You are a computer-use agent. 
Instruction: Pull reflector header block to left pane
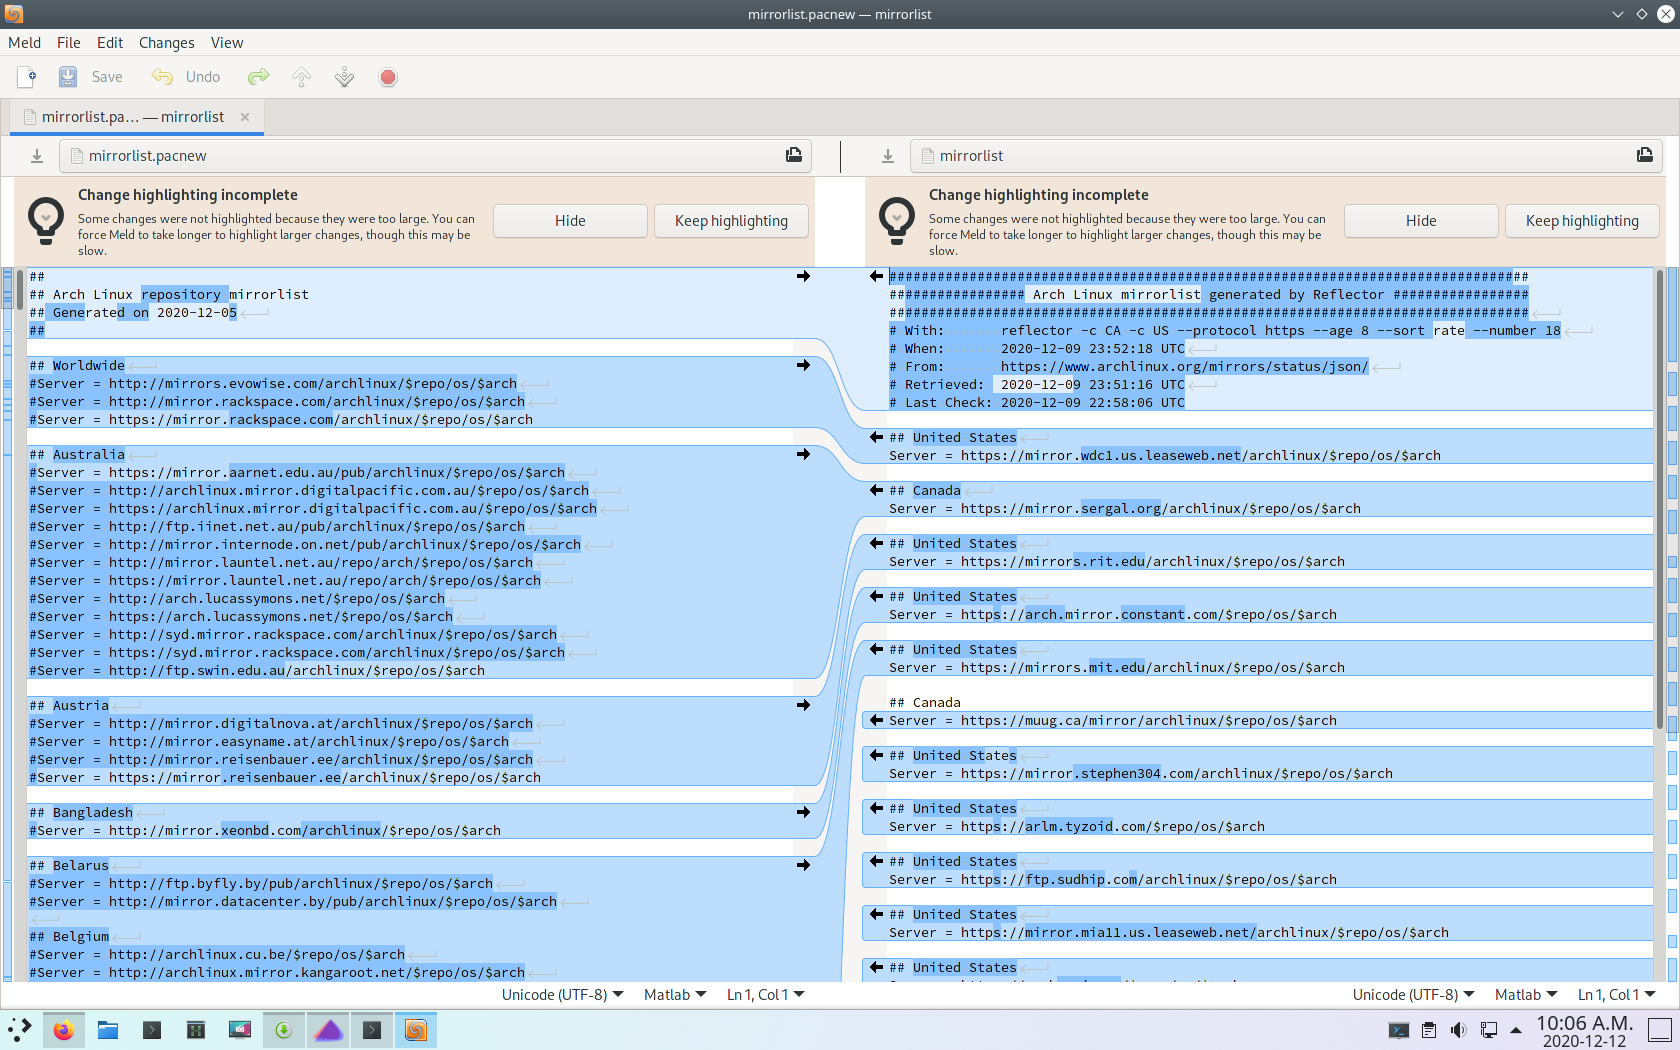point(876,276)
